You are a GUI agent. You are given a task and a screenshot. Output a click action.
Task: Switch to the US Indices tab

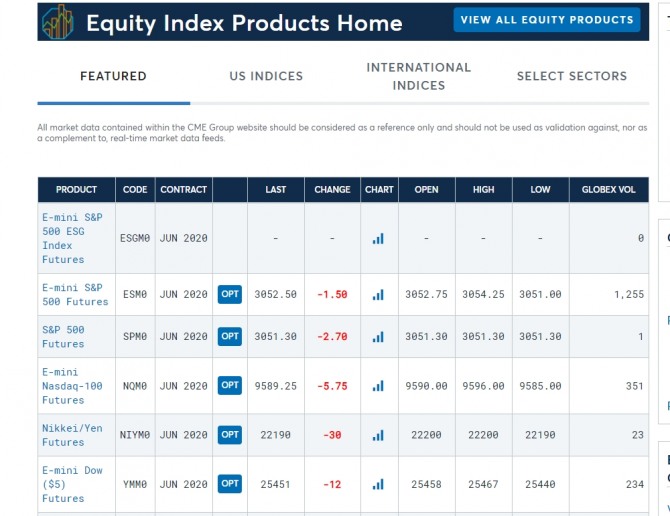[266, 76]
